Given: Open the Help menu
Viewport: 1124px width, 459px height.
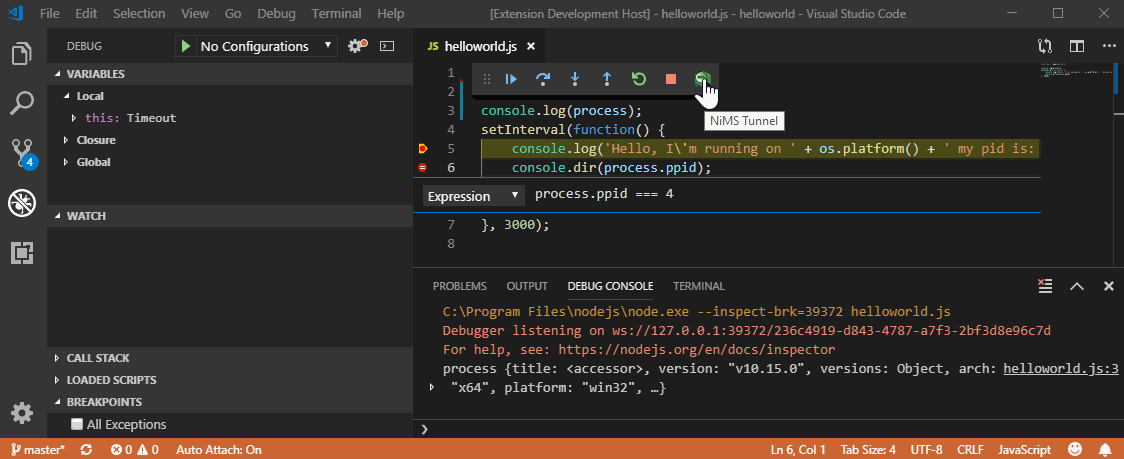Looking at the screenshot, I should [391, 14].
